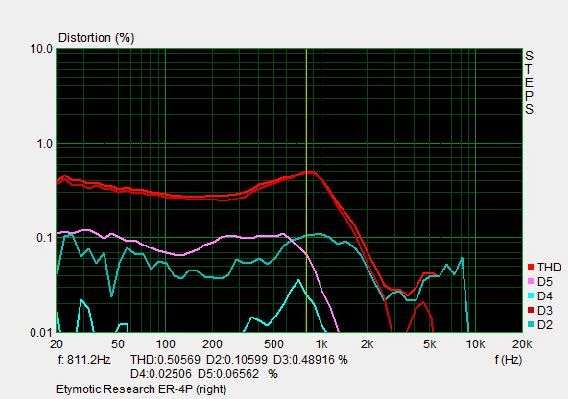Click the 'f (Hz)' axis label
Screen dimensions: 568x399
tap(508, 360)
